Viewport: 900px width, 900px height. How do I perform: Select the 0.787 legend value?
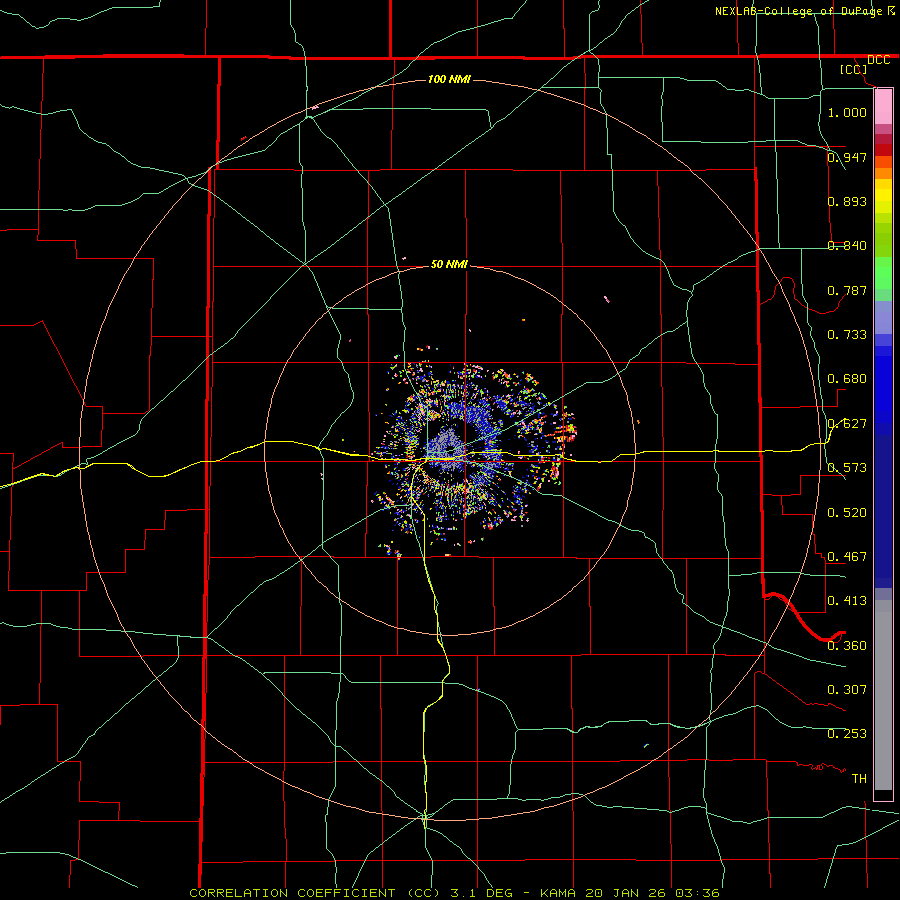click(847, 290)
